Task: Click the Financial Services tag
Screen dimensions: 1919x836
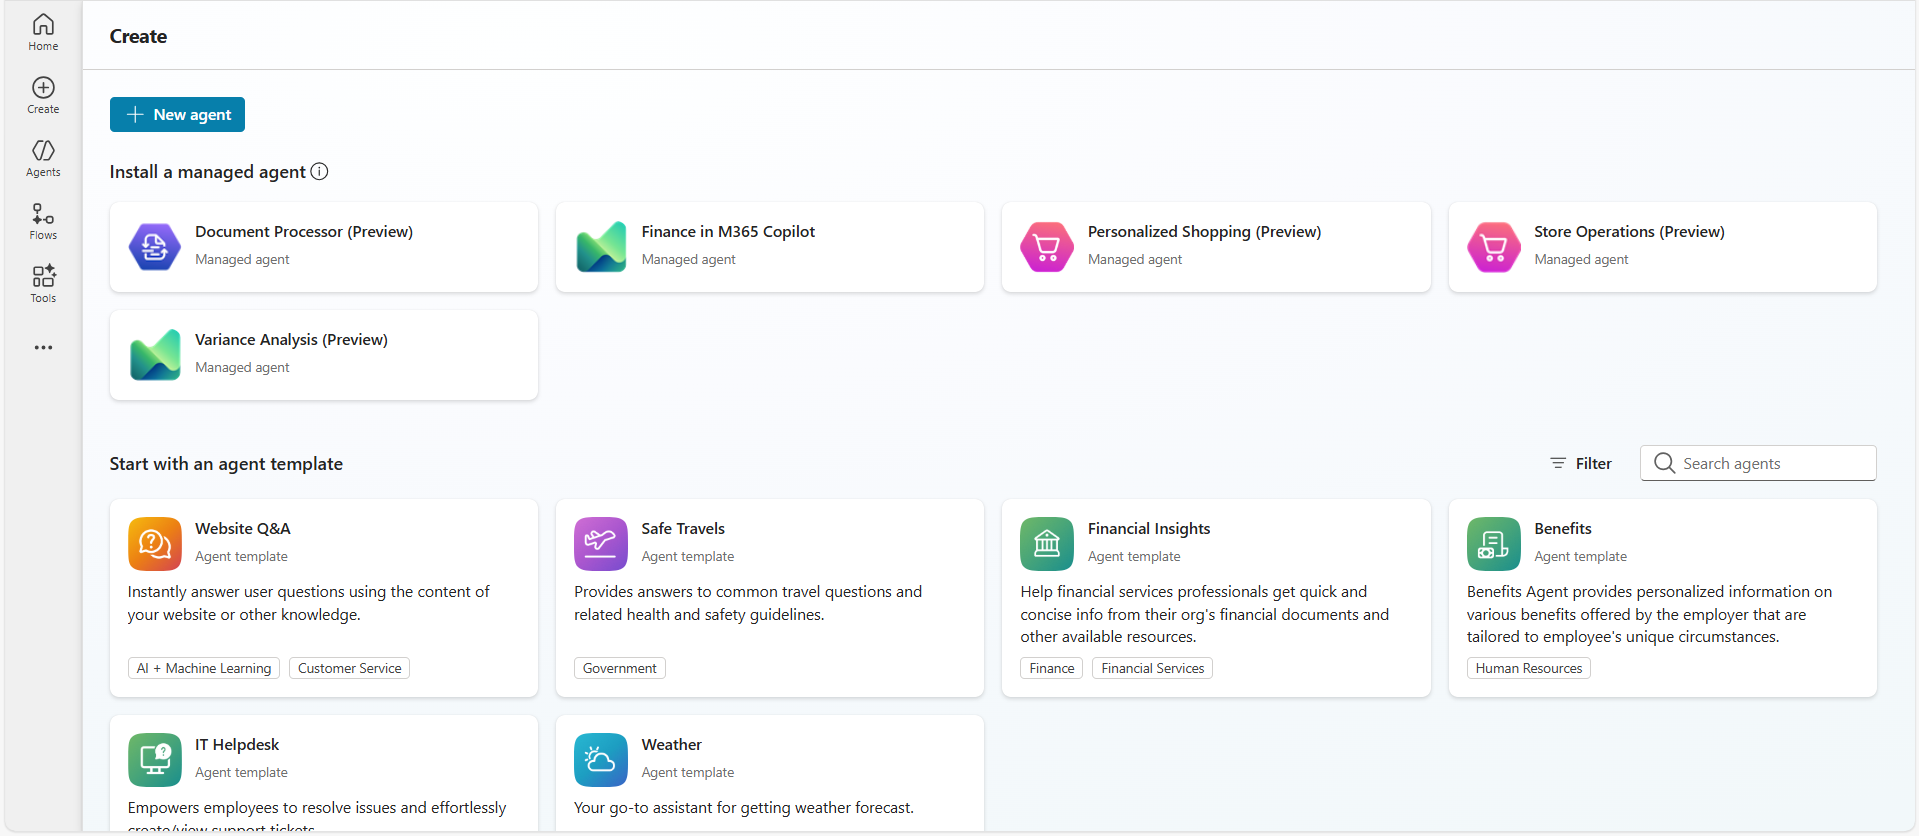Action: (x=1152, y=669)
